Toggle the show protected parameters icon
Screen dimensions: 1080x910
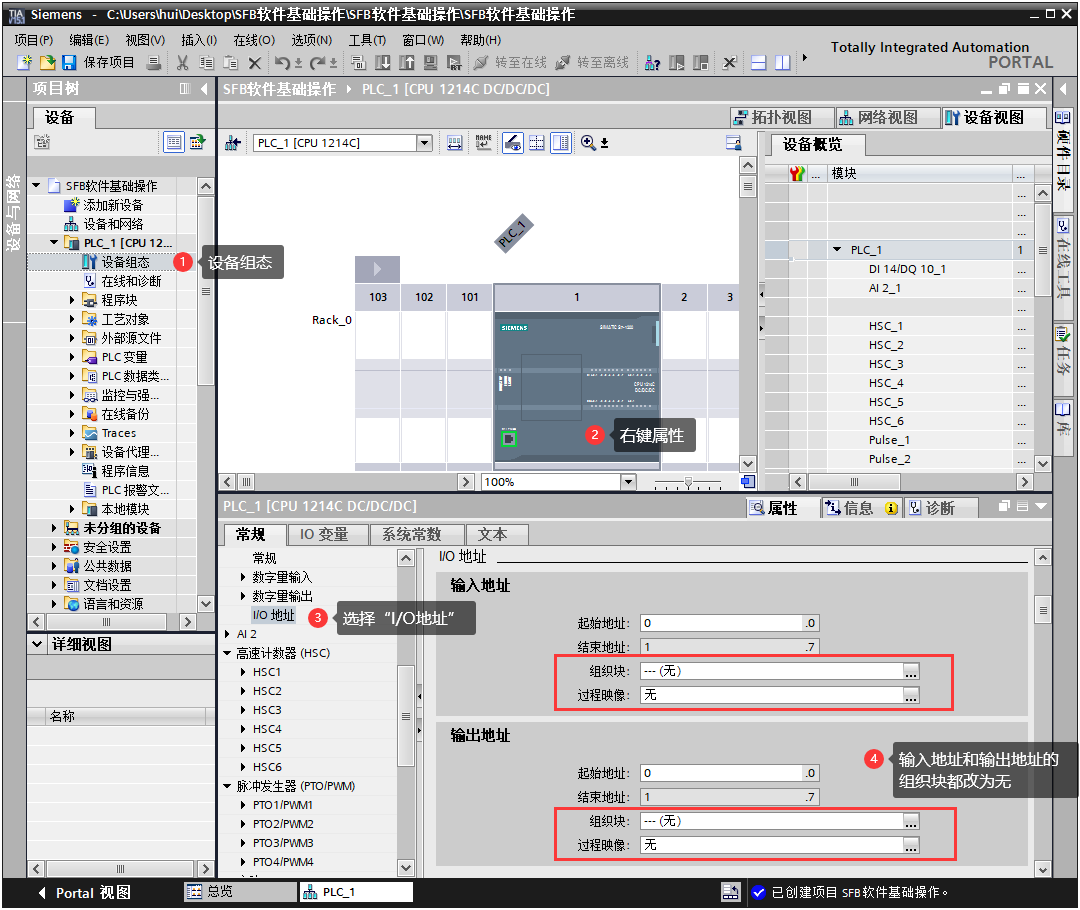(512, 143)
